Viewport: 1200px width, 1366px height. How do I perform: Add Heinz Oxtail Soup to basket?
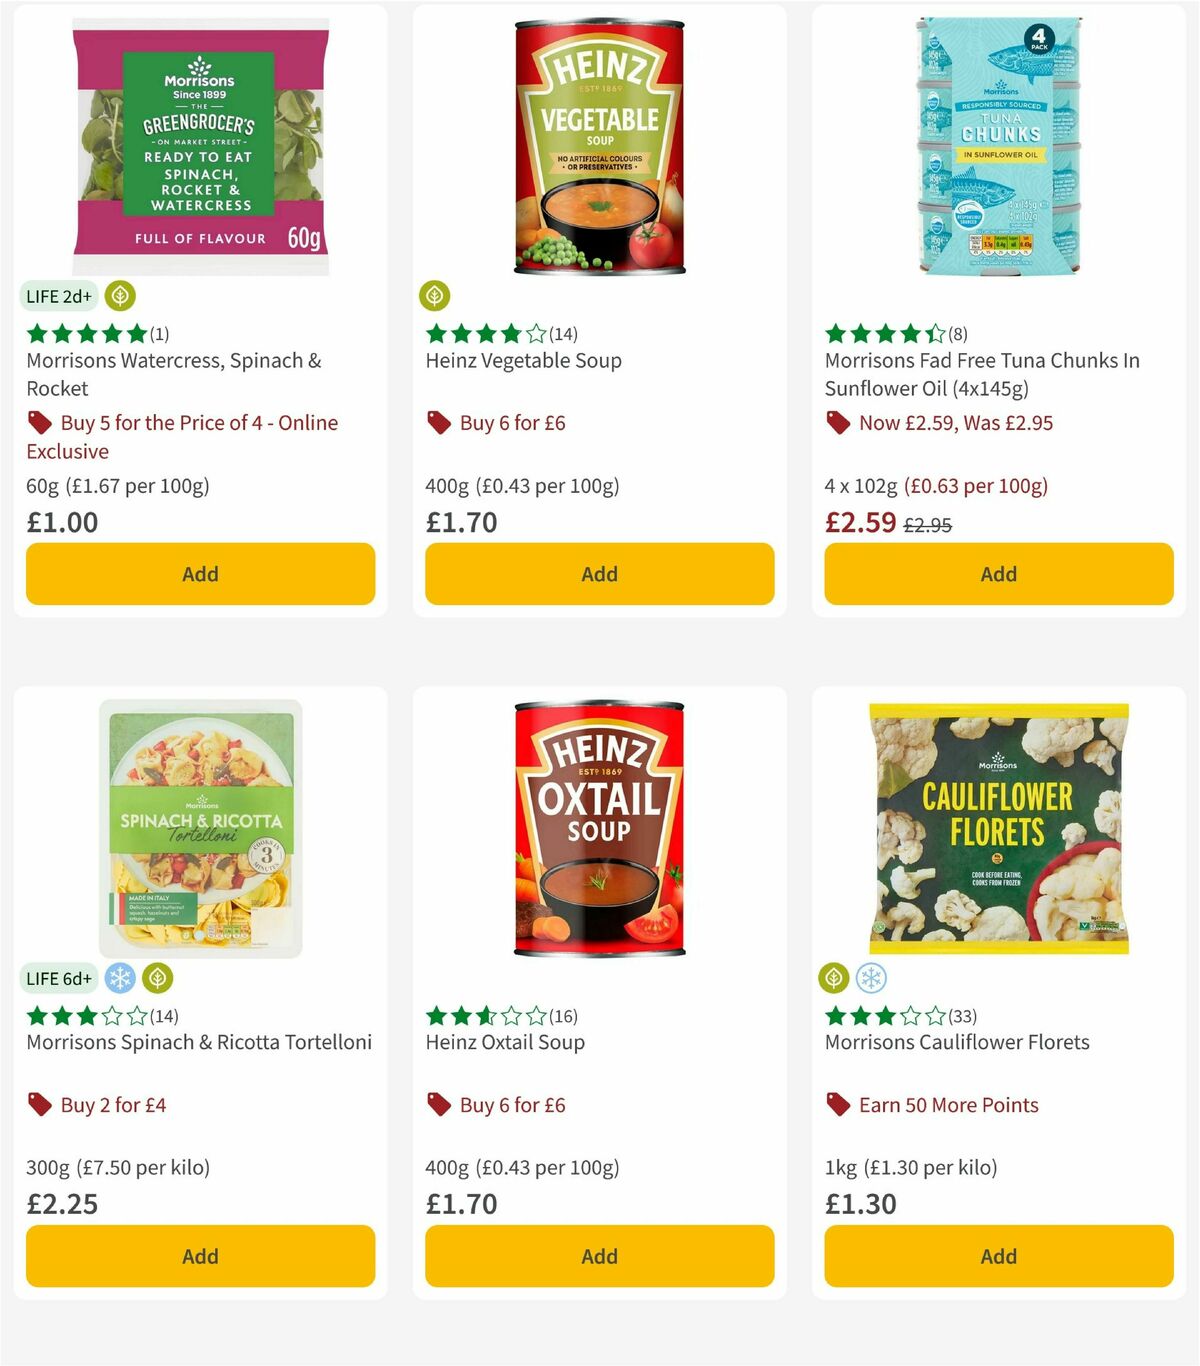click(x=598, y=1256)
